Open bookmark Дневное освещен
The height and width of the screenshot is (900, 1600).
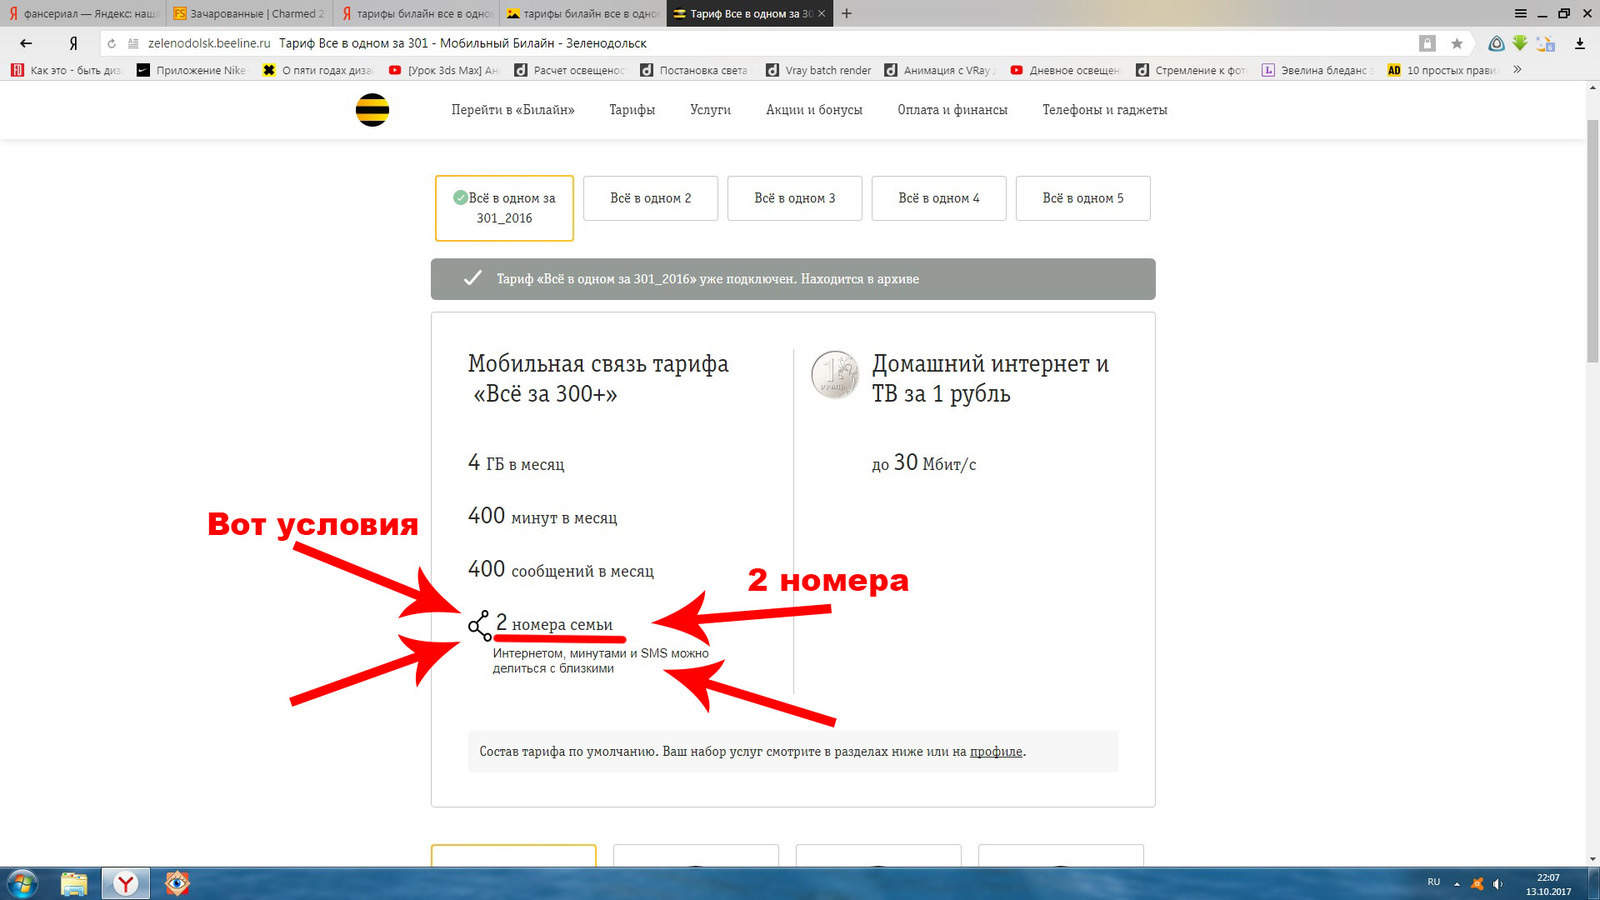coord(1066,70)
